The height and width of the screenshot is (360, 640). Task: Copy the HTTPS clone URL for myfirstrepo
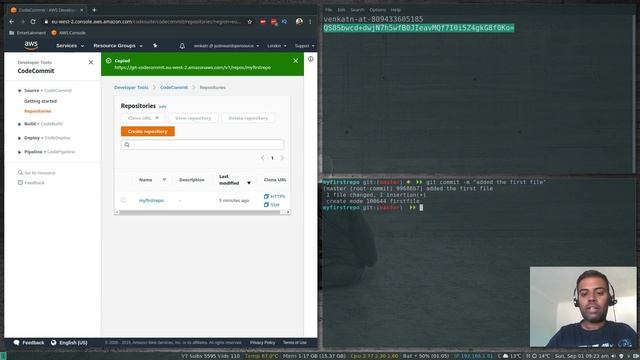(x=274, y=196)
